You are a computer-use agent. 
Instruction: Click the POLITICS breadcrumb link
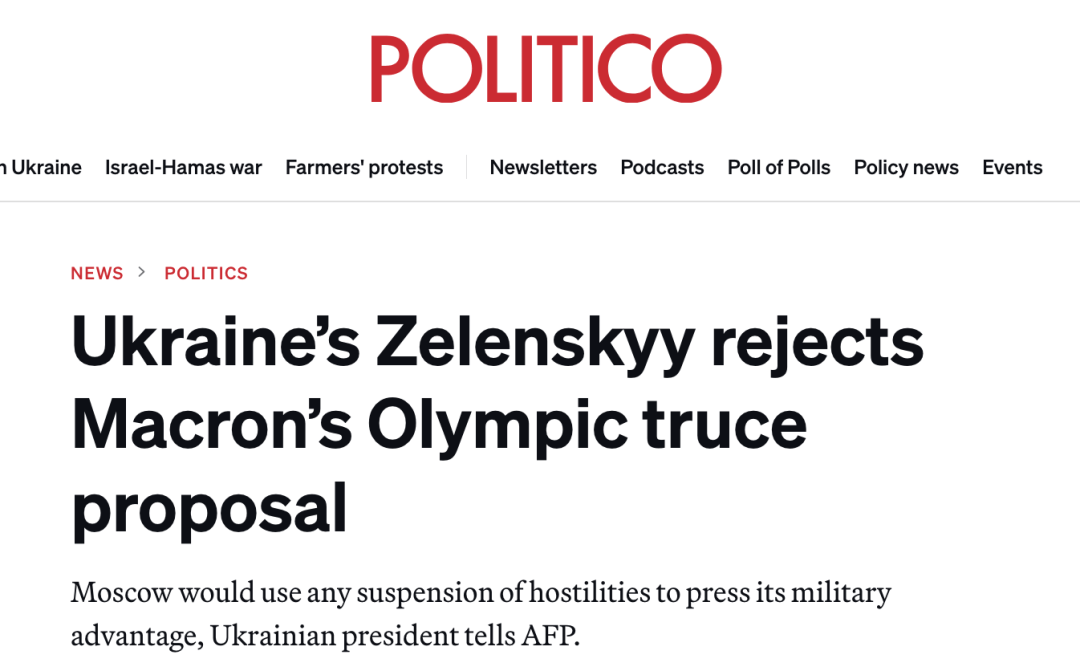coord(206,273)
